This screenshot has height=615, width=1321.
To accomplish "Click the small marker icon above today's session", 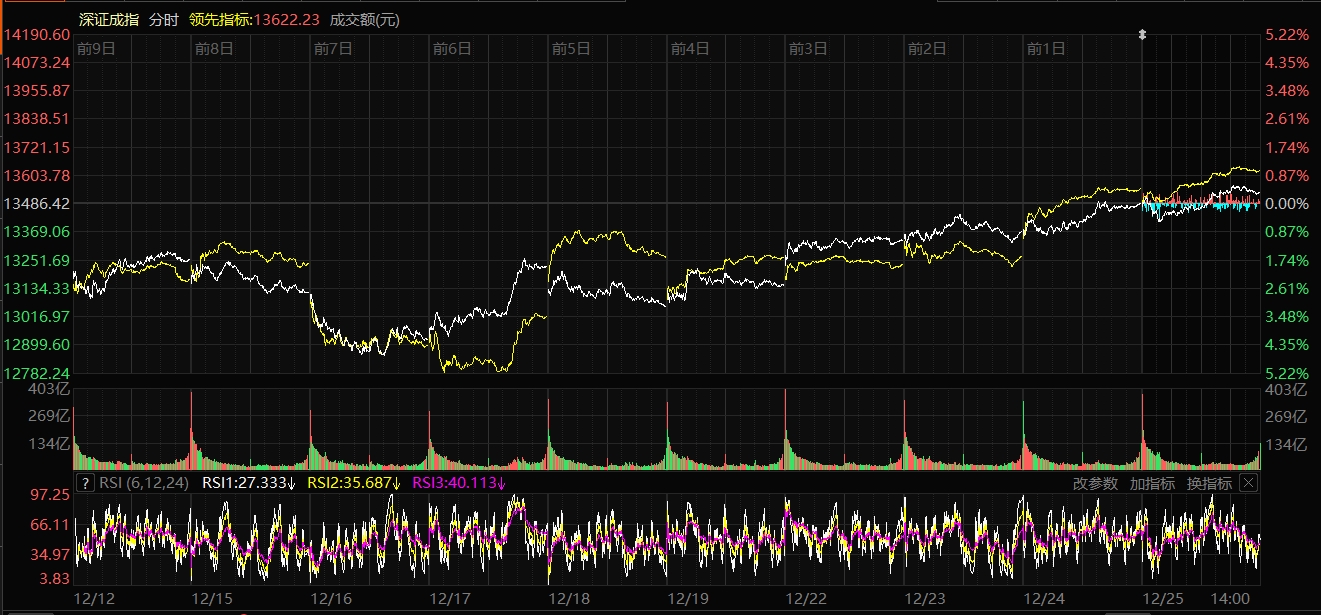I will click(1142, 35).
